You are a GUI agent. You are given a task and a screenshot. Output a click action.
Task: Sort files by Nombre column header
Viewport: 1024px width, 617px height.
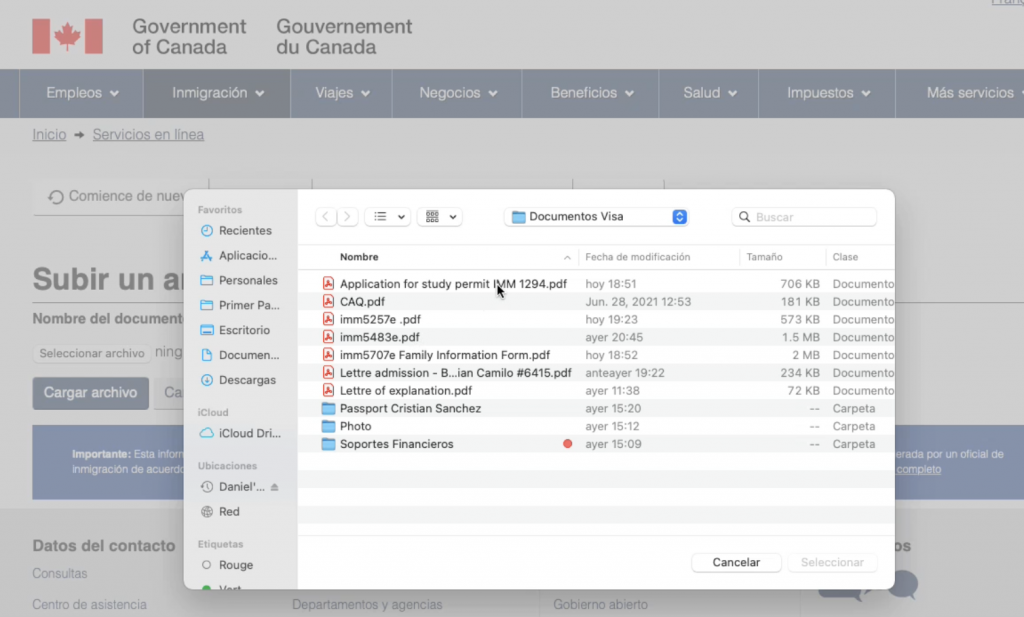pos(359,257)
